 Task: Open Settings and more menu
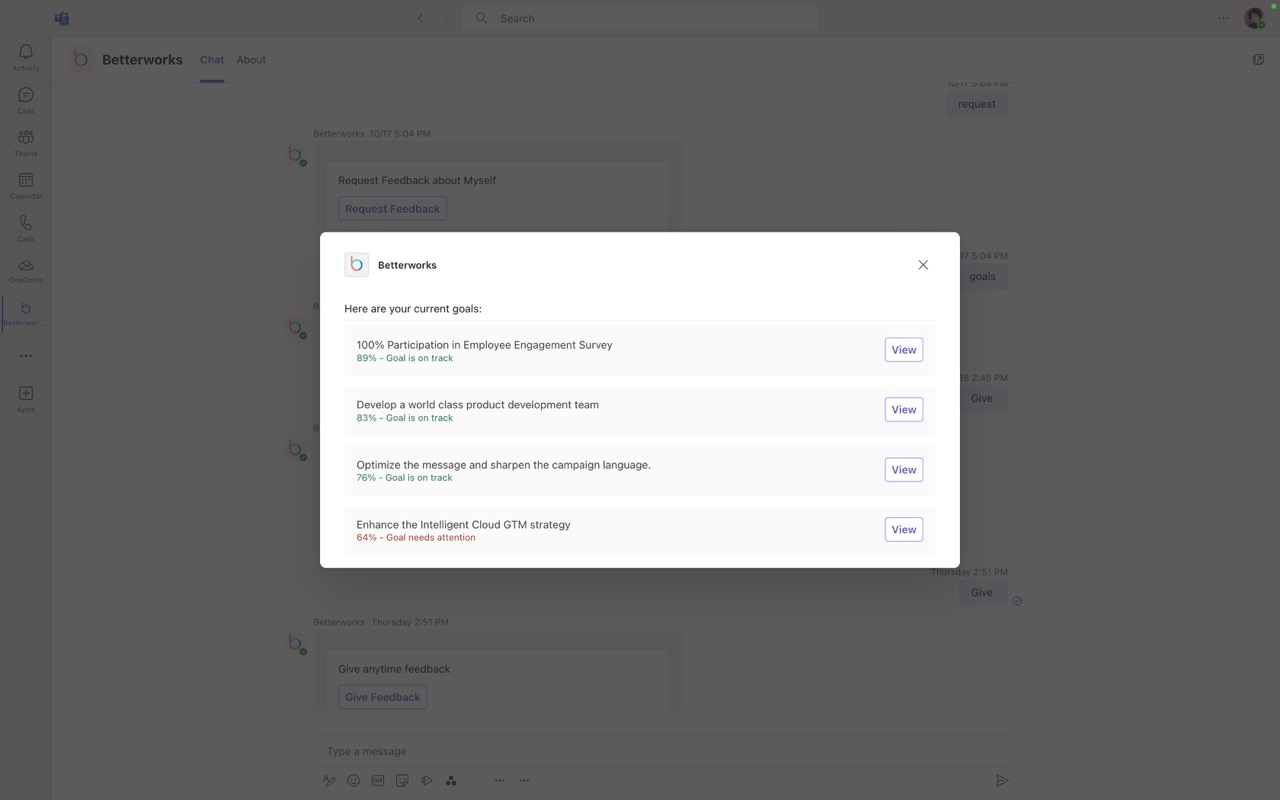click(1223, 18)
